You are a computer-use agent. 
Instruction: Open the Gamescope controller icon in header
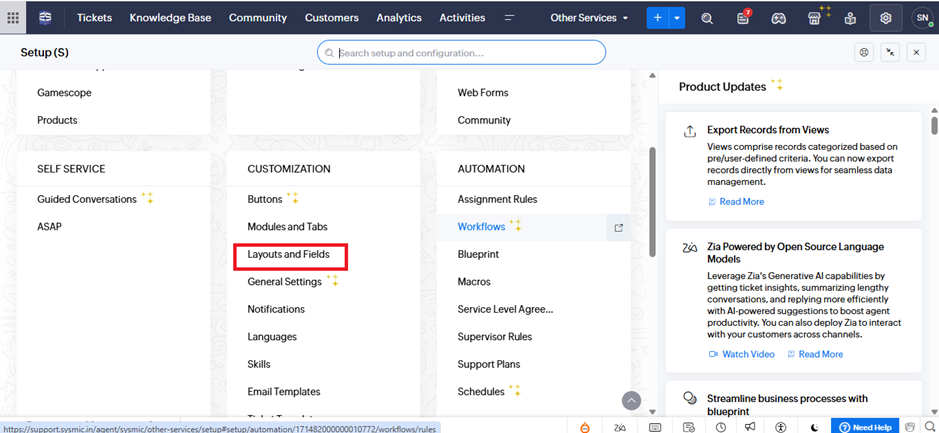pos(778,18)
